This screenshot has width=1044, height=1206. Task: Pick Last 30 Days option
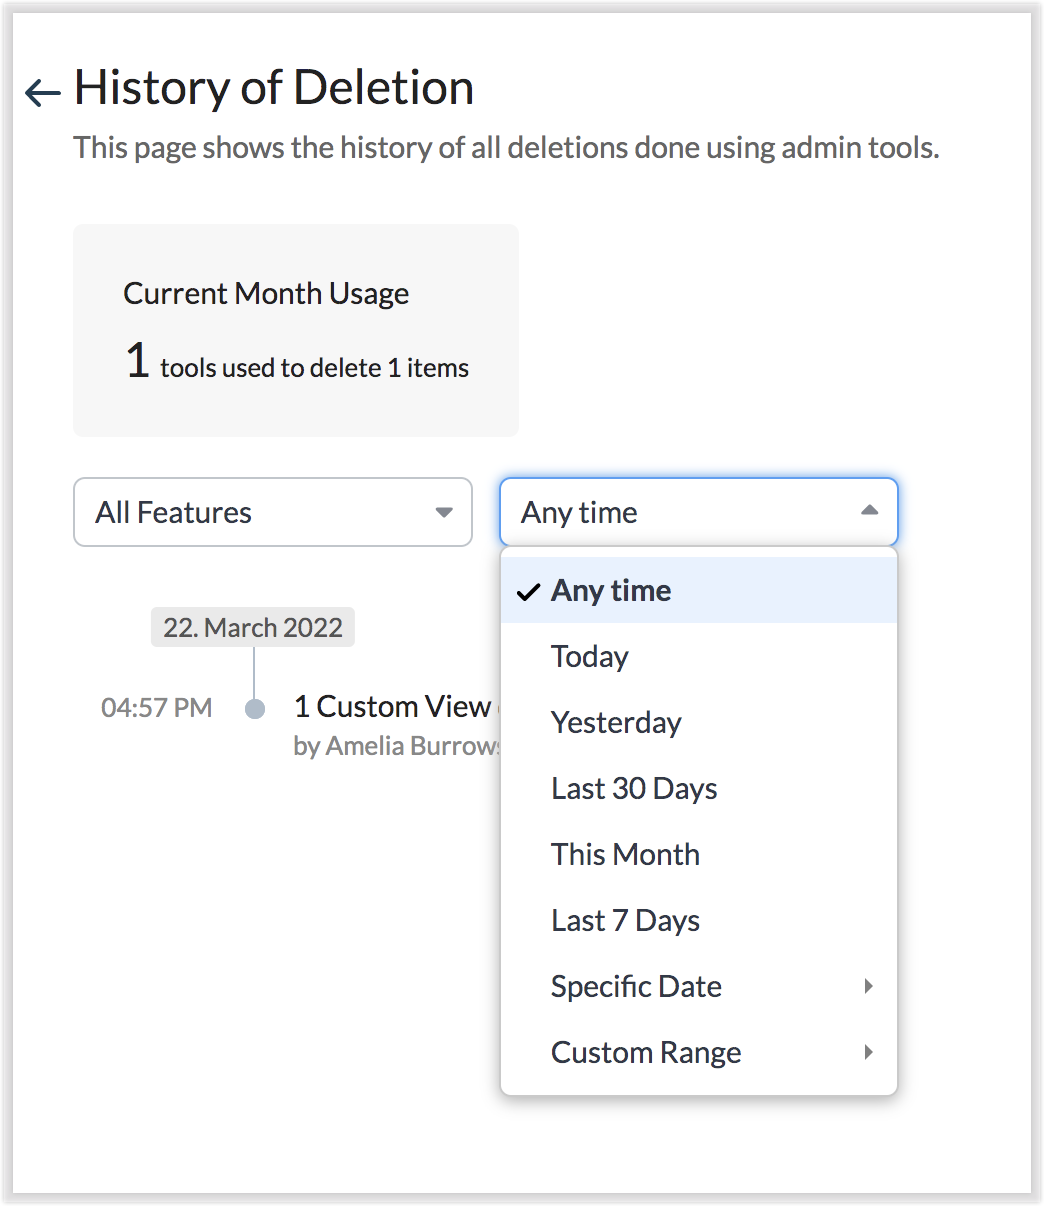634,788
